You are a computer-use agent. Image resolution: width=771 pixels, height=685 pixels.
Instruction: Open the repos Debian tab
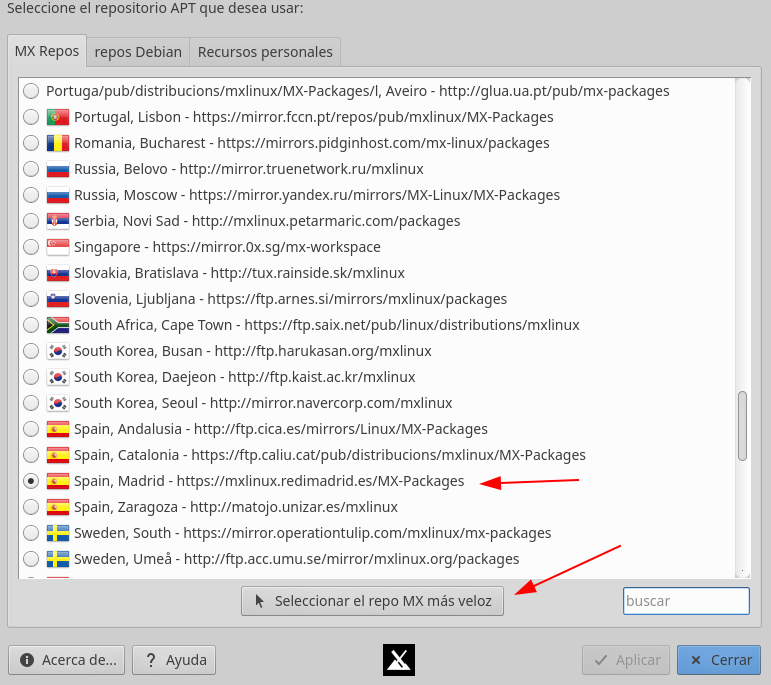pyautogui.click(x=138, y=52)
